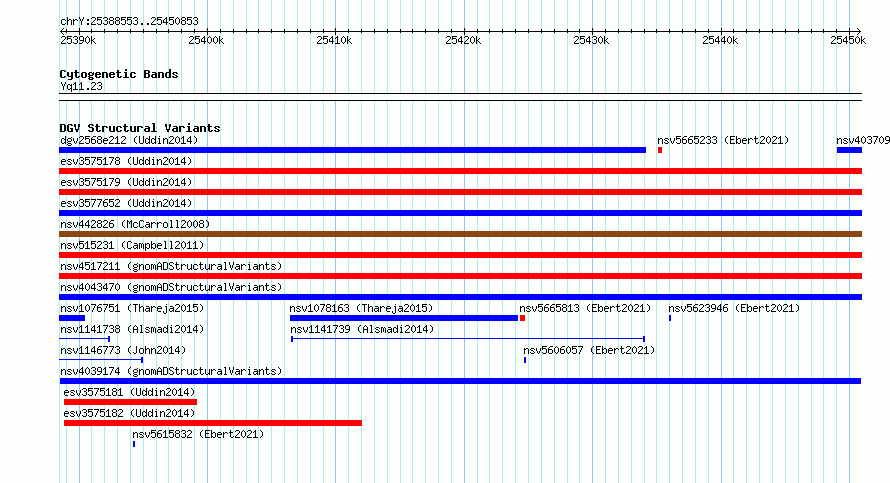Click the 25420k ruler tick label
The height and width of the screenshot is (483, 890).
click(463, 40)
